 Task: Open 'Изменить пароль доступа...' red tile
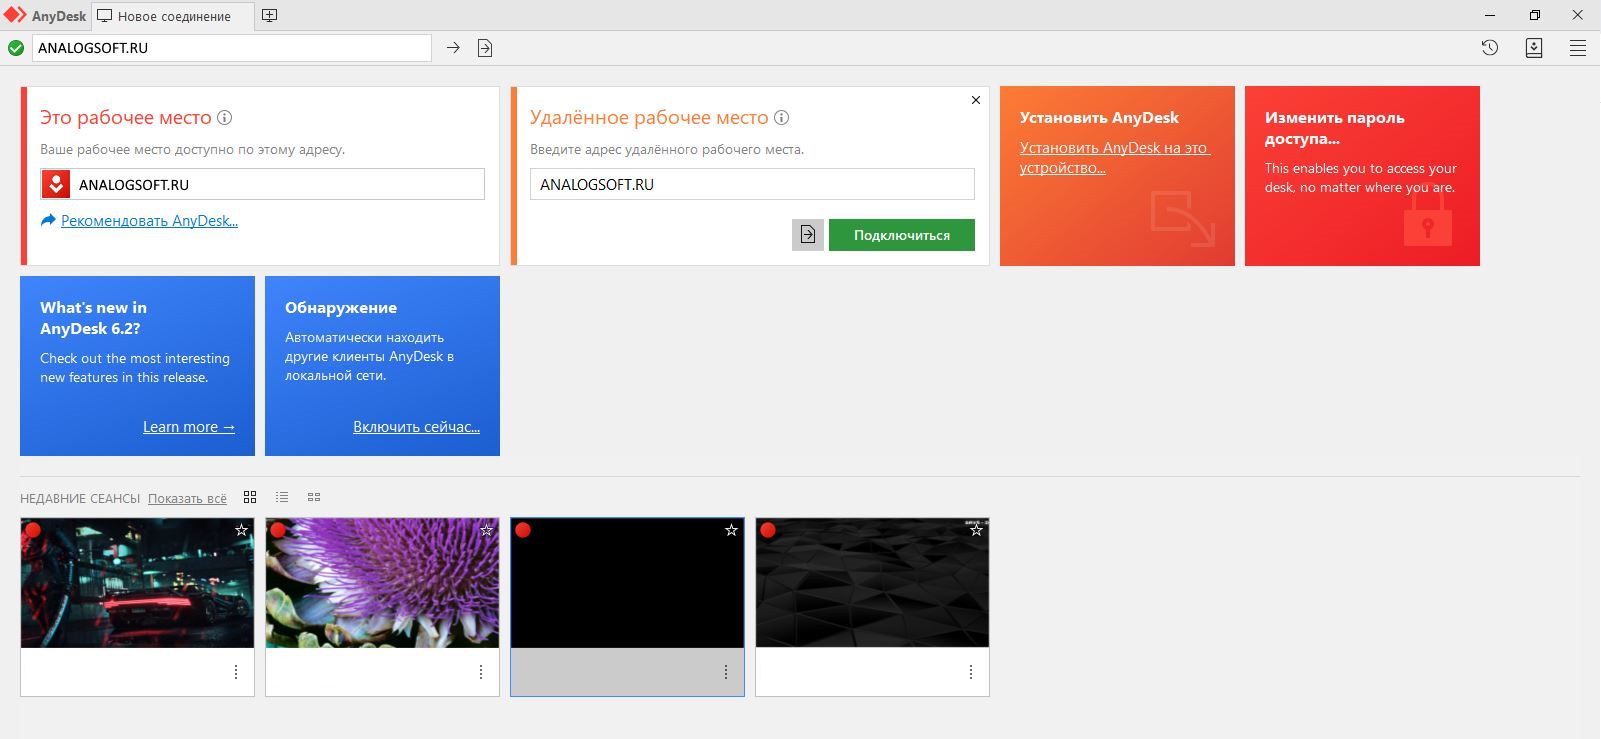1362,176
